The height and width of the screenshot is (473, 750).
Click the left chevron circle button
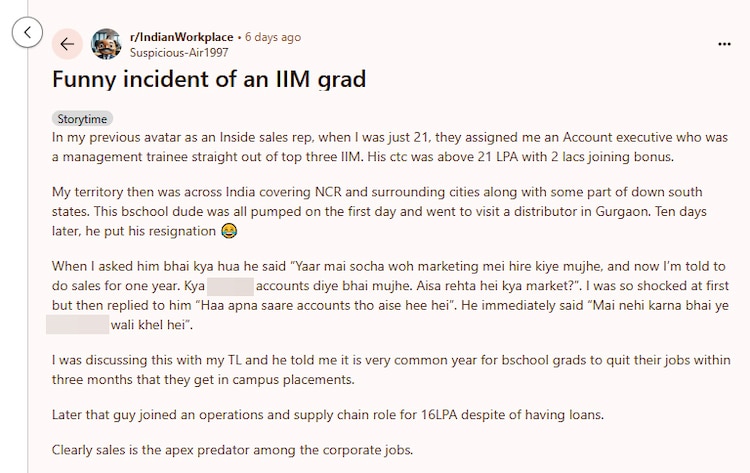(28, 33)
